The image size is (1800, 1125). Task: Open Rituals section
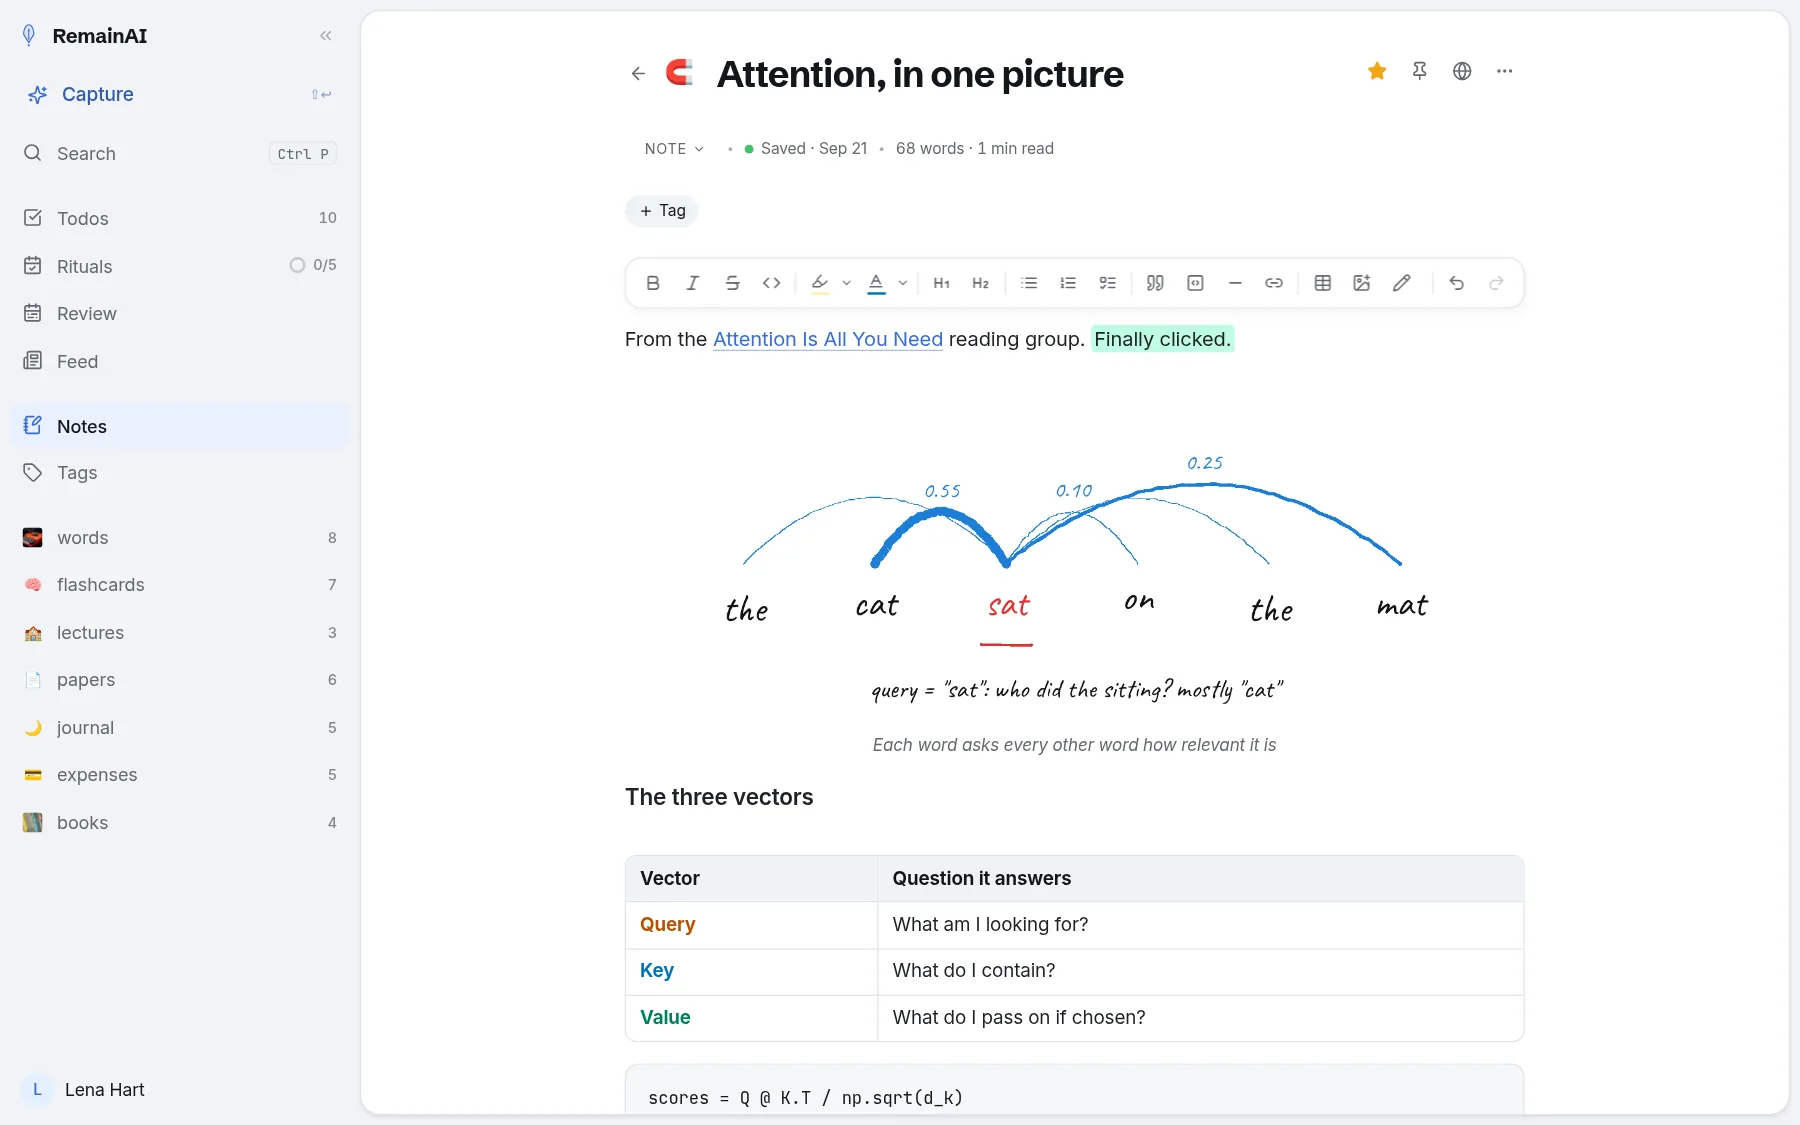pyautogui.click(x=180, y=266)
